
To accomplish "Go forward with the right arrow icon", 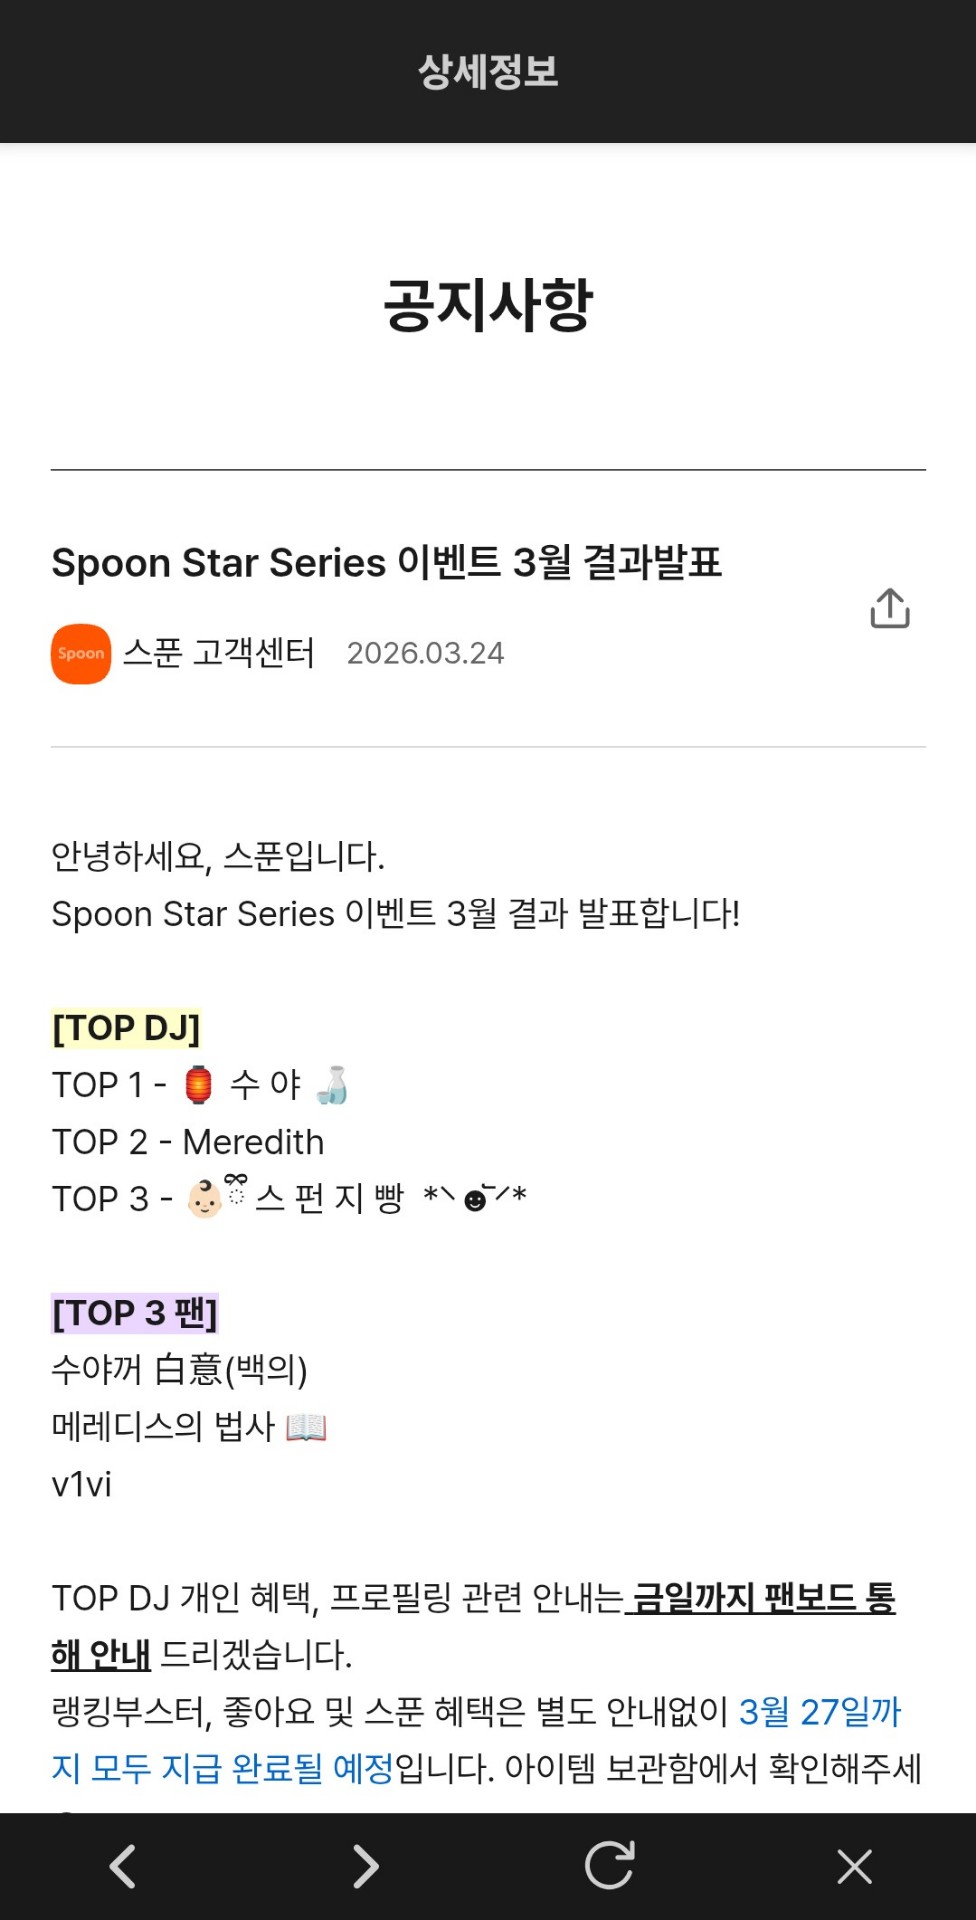I will pyautogui.click(x=366, y=1866).
